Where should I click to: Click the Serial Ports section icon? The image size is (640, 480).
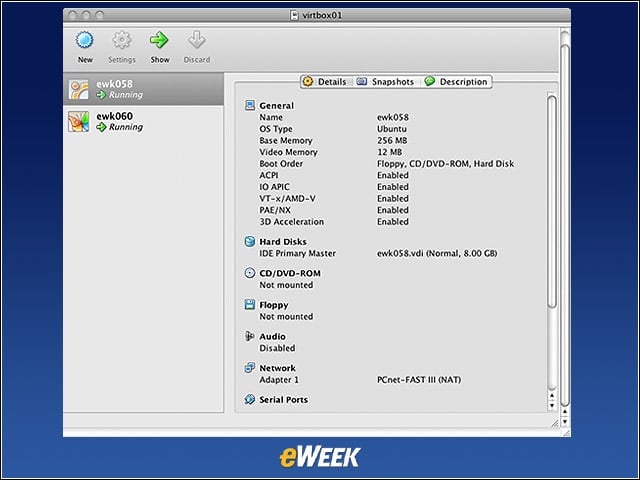coord(249,399)
